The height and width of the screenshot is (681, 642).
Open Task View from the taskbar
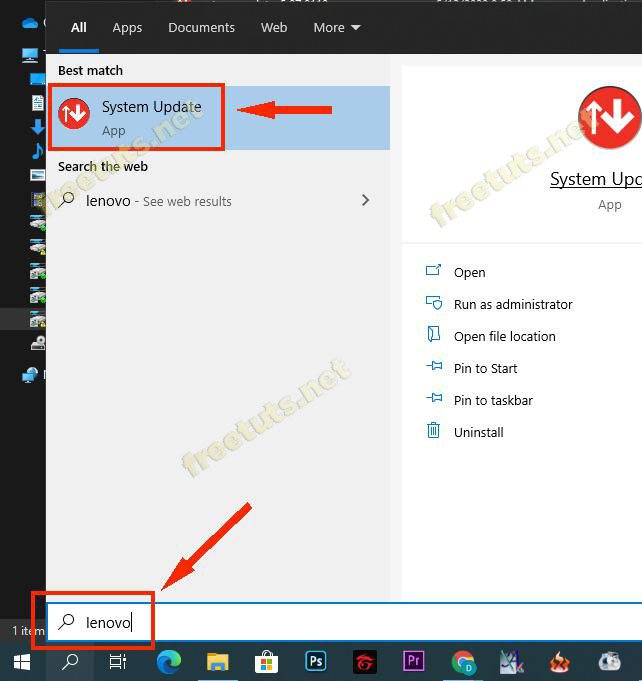118,662
